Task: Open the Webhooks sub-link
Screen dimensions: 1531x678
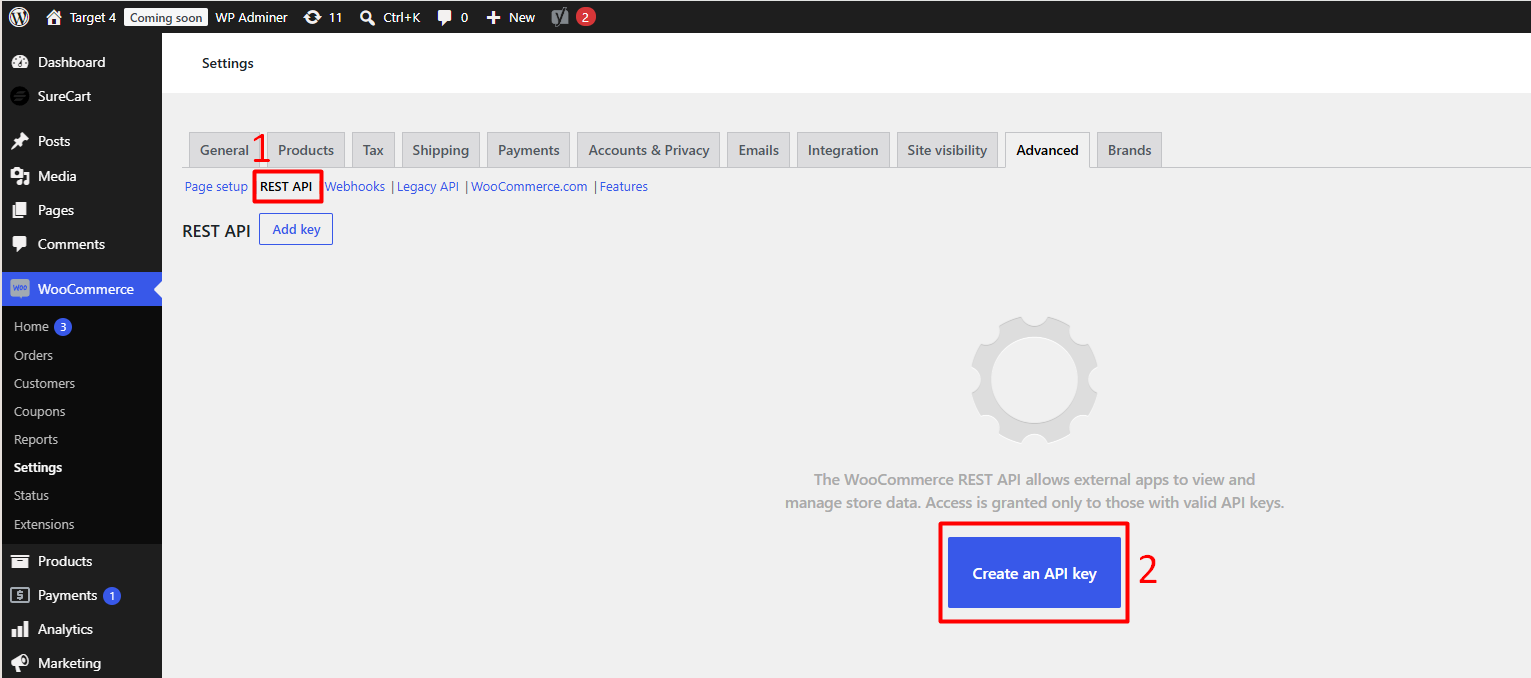Action: click(355, 187)
